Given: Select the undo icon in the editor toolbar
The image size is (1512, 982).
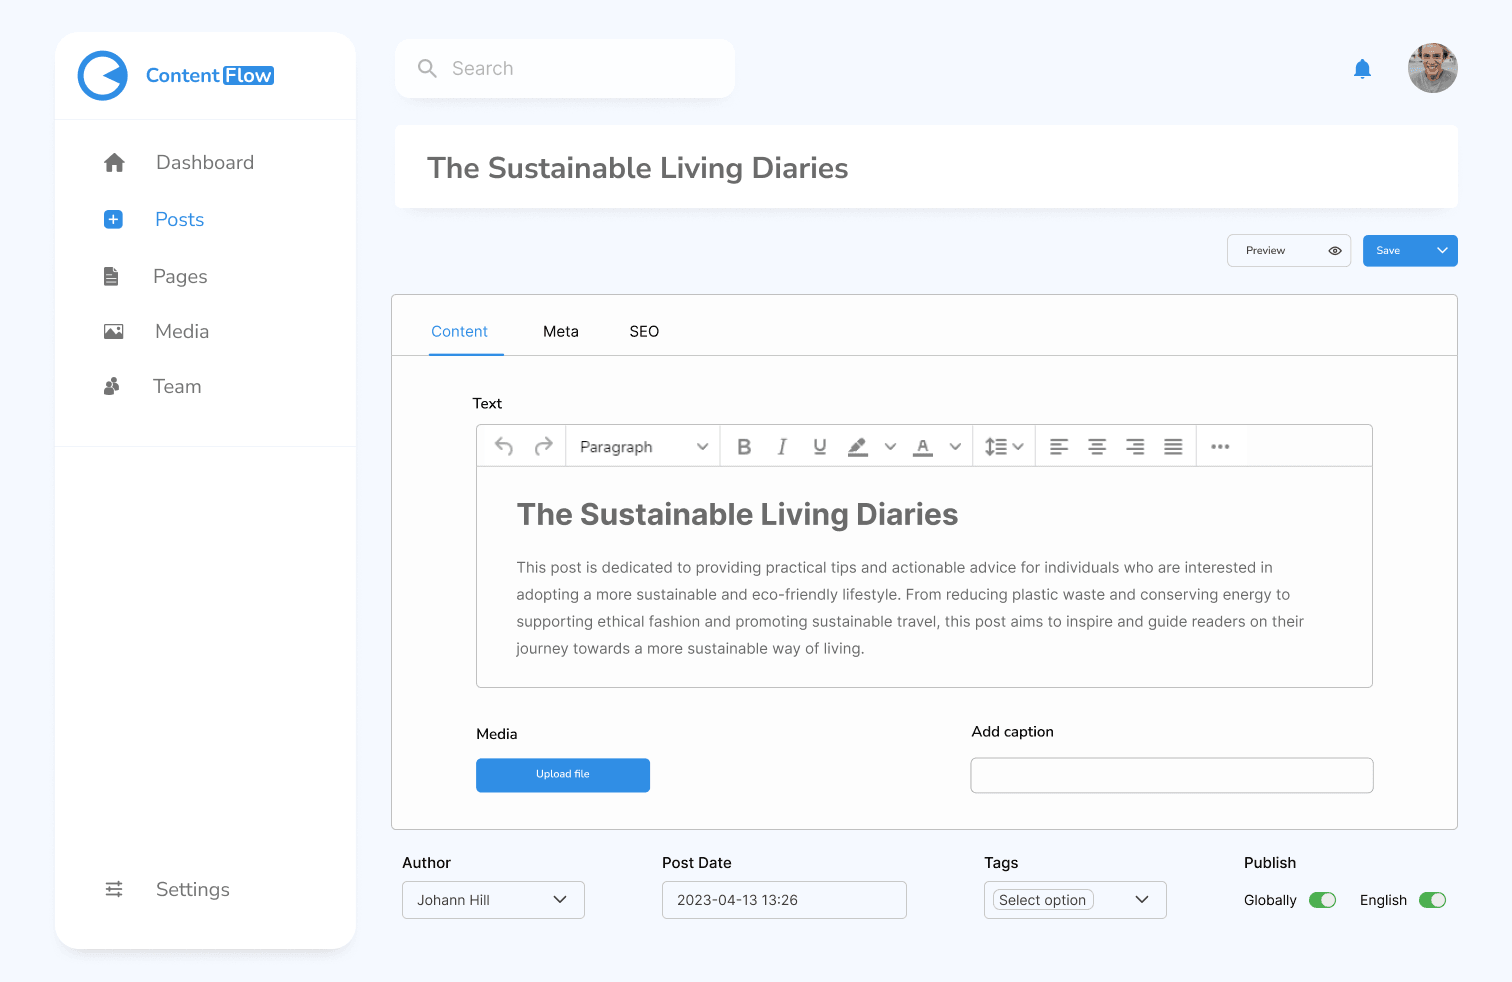Looking at the screenshot, I should (504, 446).
